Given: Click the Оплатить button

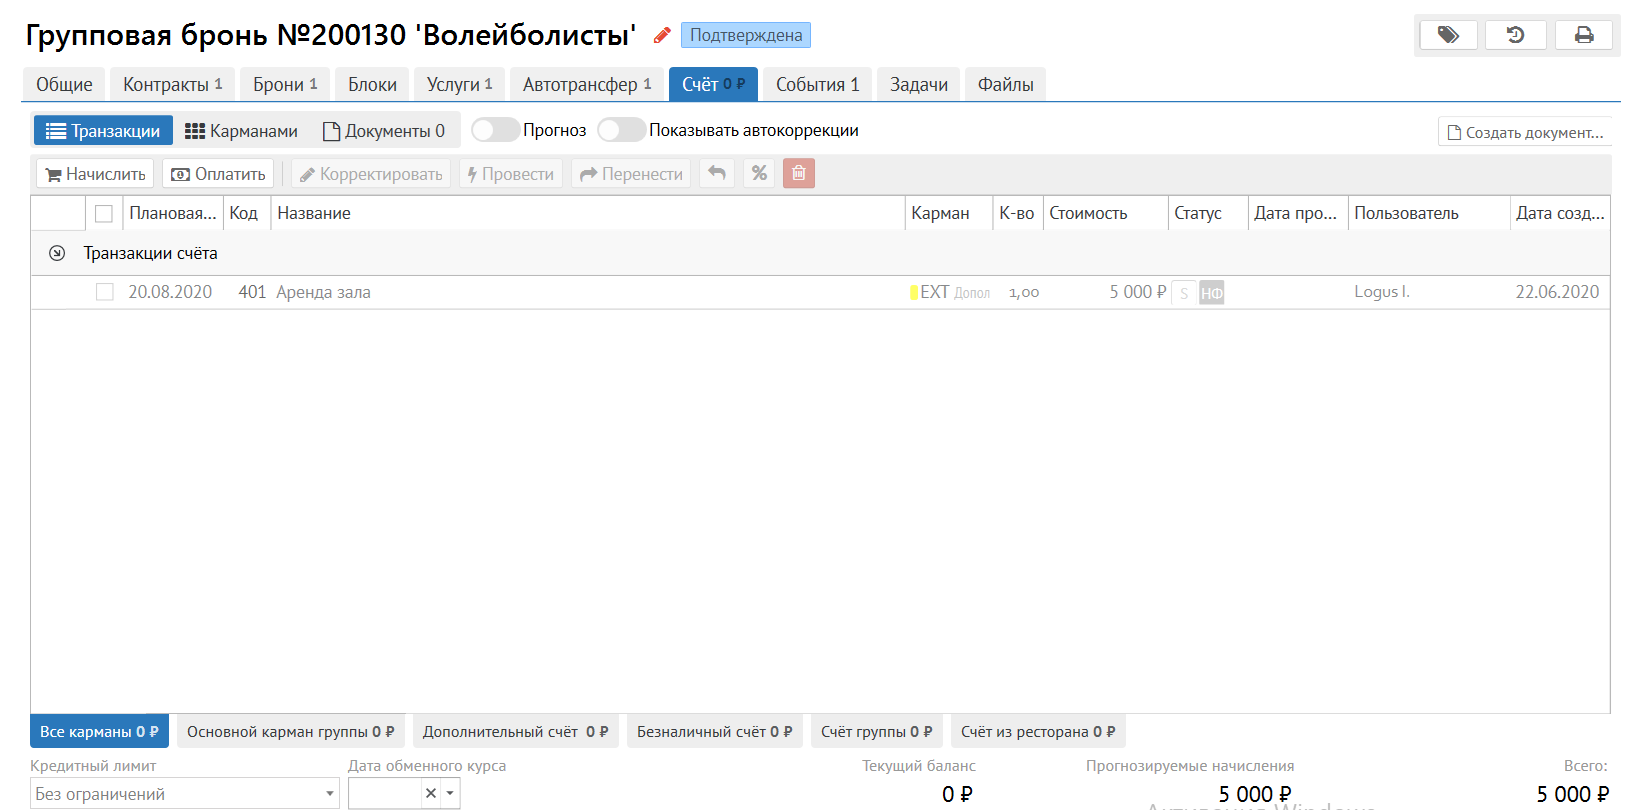Looking at the screenshot, I should tap(218, 173).
